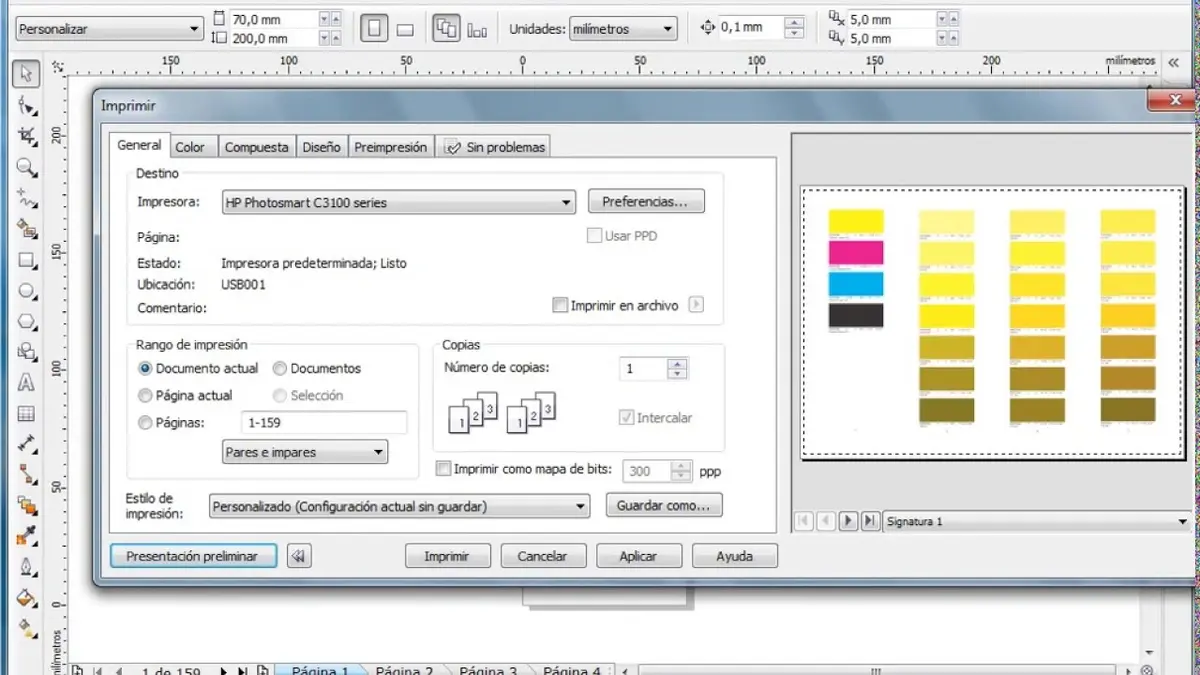This screenshot has height=675, width=1200.
Task: Select the Text tool
Action: click(x=25, y=383)
